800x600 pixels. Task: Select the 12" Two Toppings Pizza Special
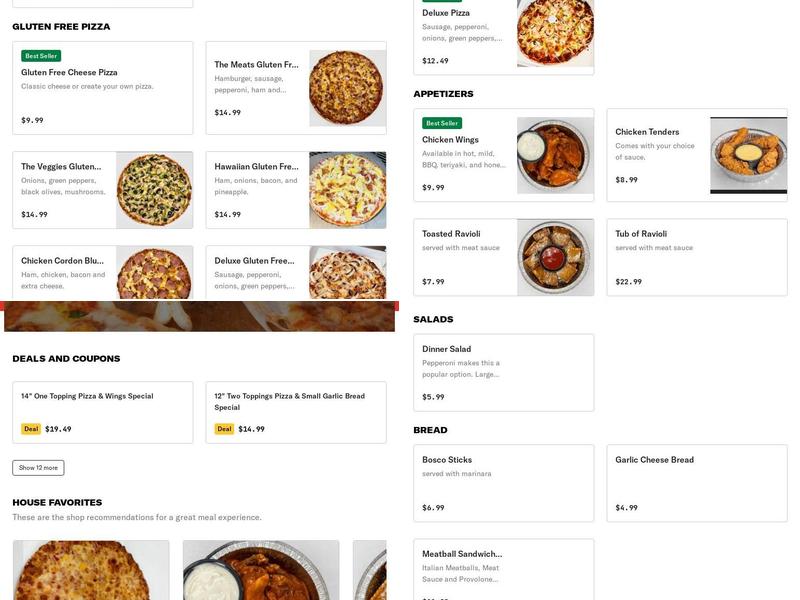pyautogui.click(x=295, y=405)
